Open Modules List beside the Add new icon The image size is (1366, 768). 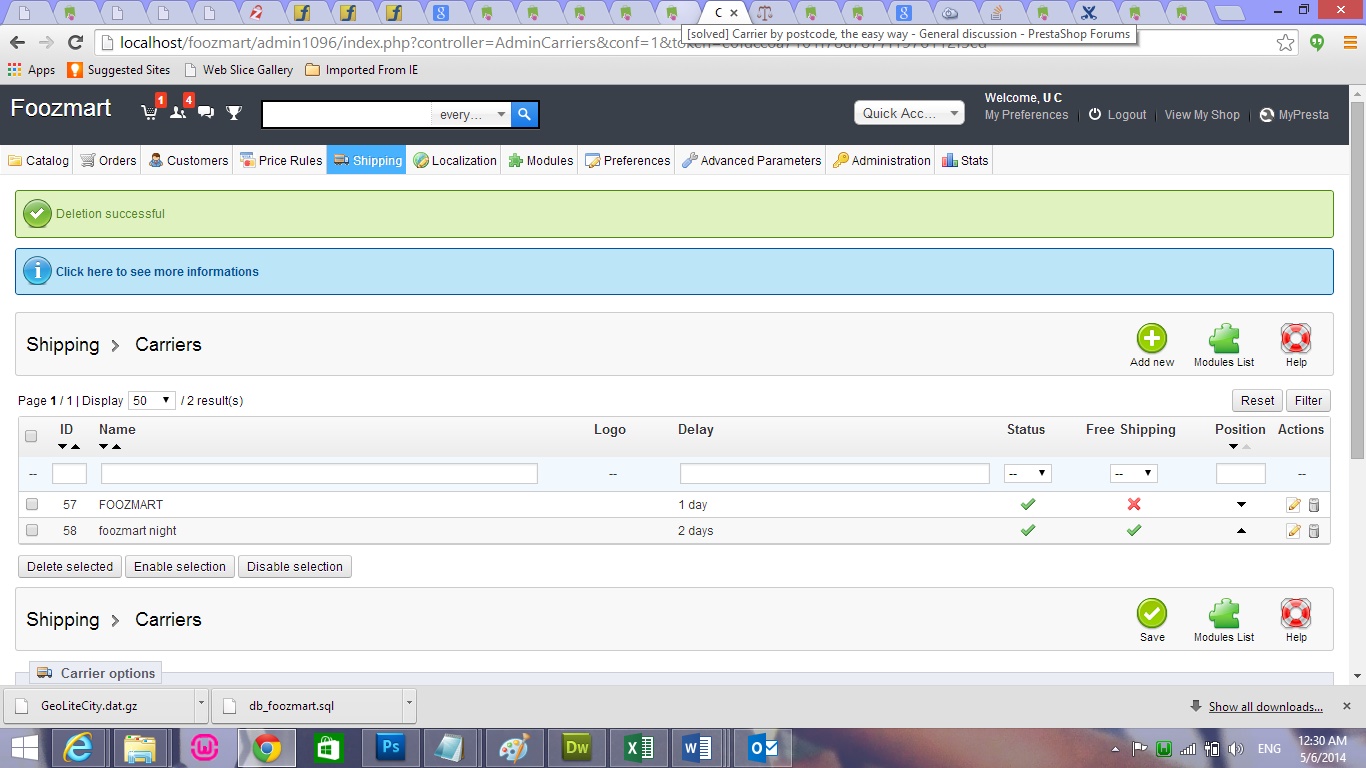[x=1224, y=339]
